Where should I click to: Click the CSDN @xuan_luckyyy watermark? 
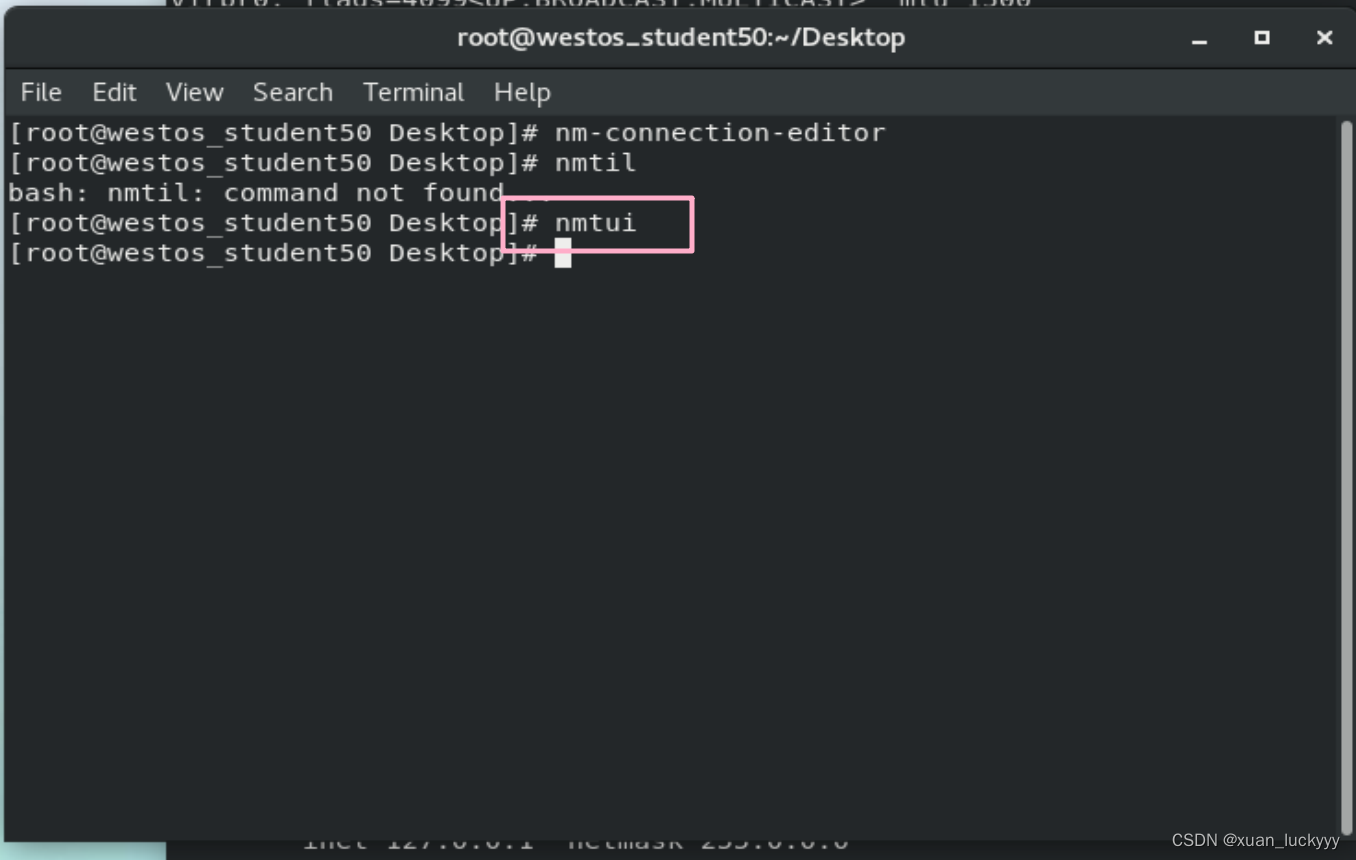click(x=1255, y=841)
